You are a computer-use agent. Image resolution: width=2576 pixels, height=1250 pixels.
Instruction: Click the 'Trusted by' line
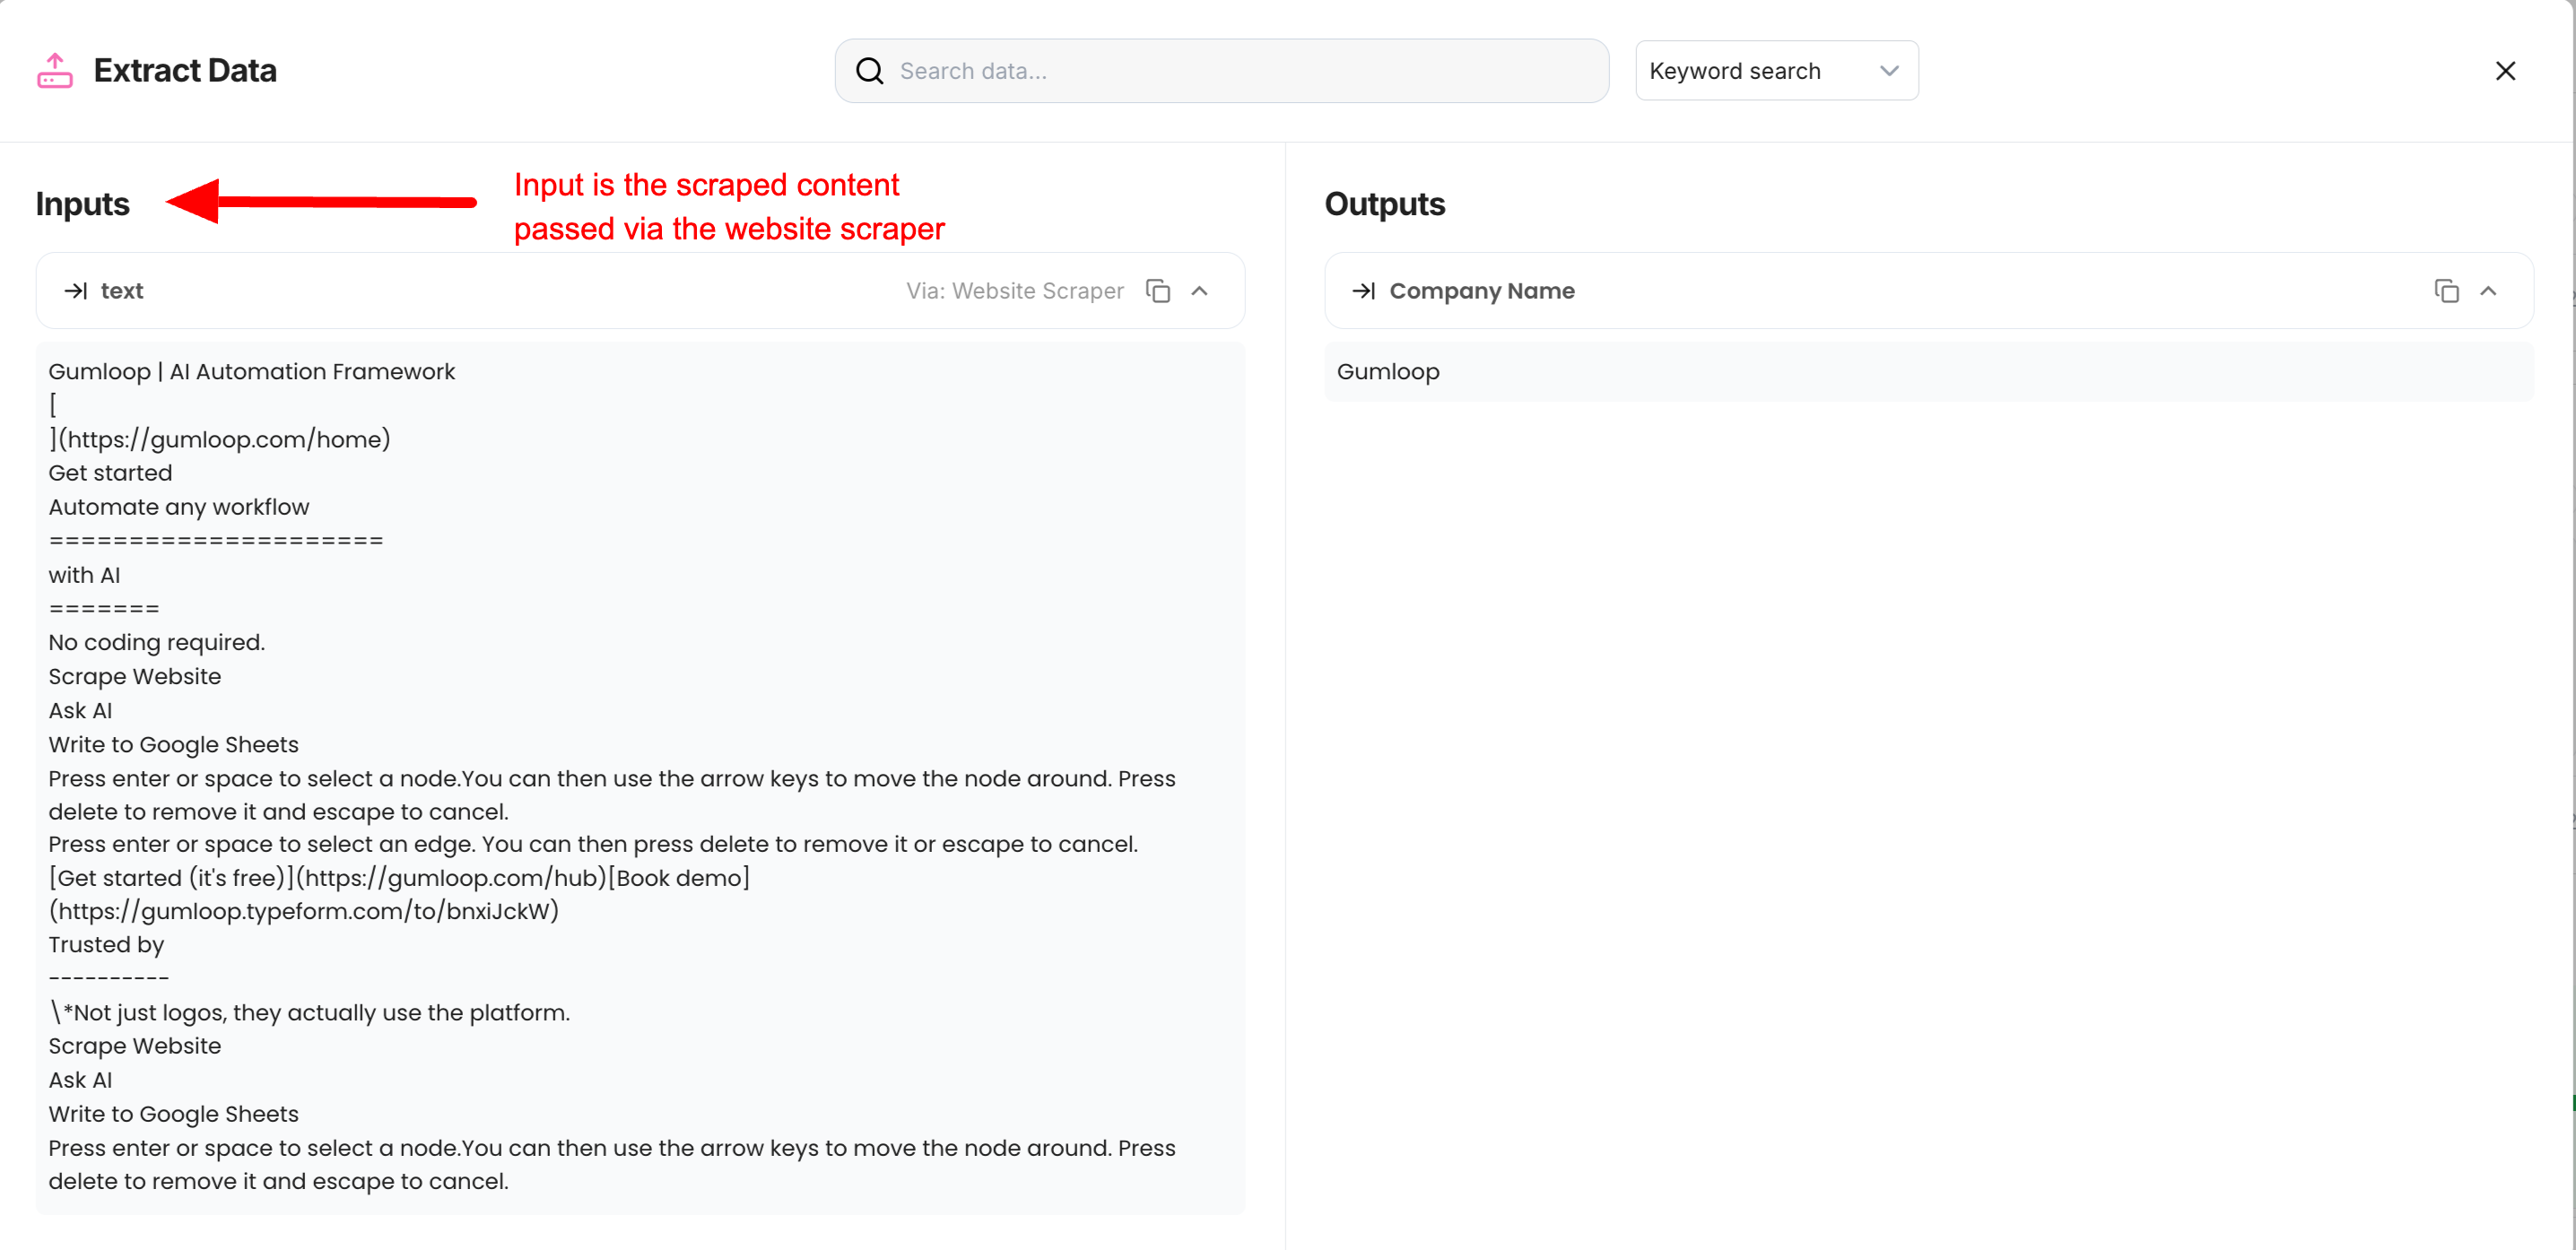[x=106, y=945]
